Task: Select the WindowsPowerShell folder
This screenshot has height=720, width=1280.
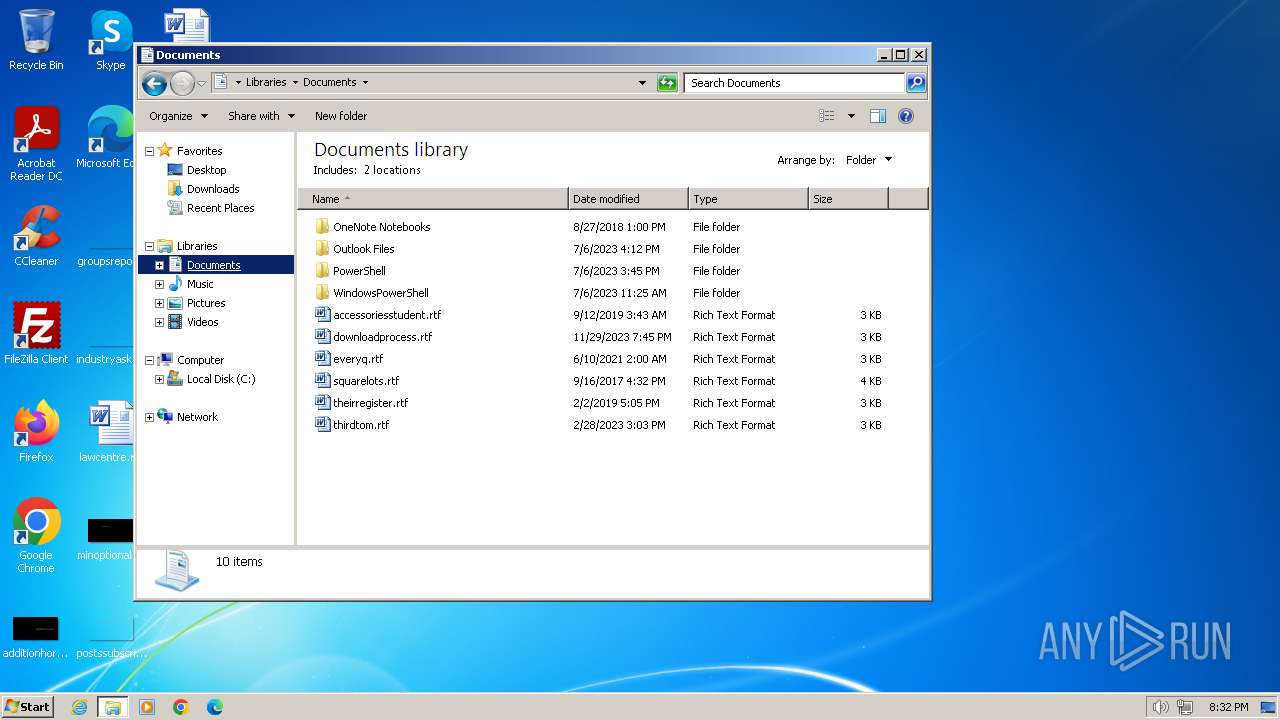Action: (x=380, y=293)
